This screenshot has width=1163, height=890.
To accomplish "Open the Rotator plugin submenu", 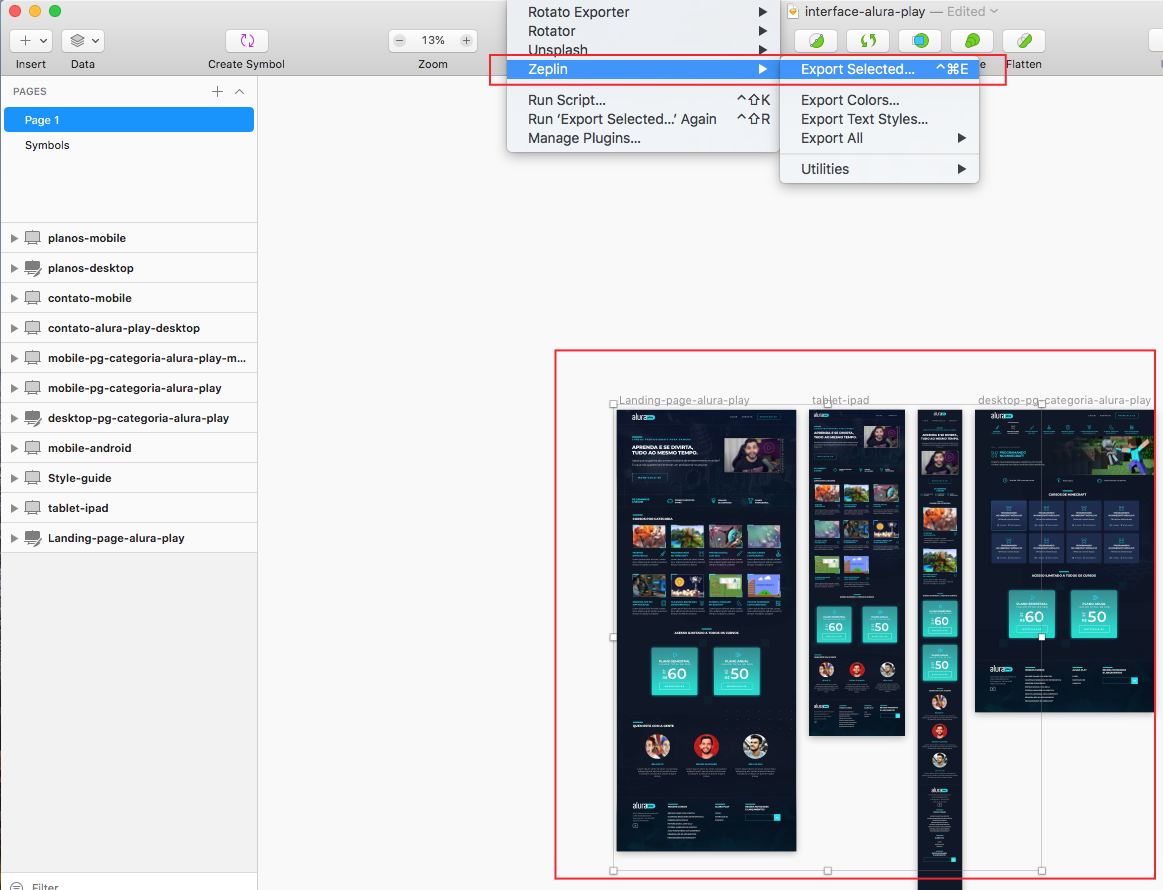I will 643,31.
